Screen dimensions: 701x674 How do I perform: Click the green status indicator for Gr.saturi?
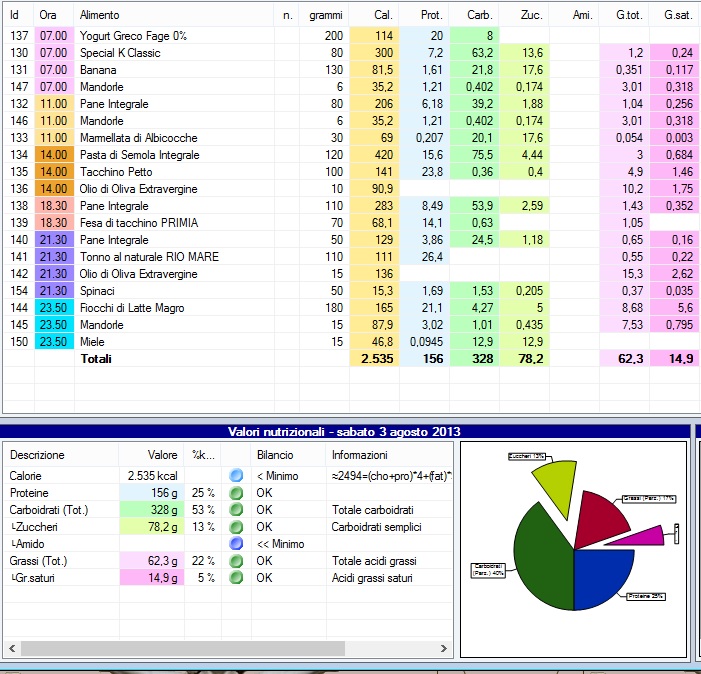tap(236, 577)
